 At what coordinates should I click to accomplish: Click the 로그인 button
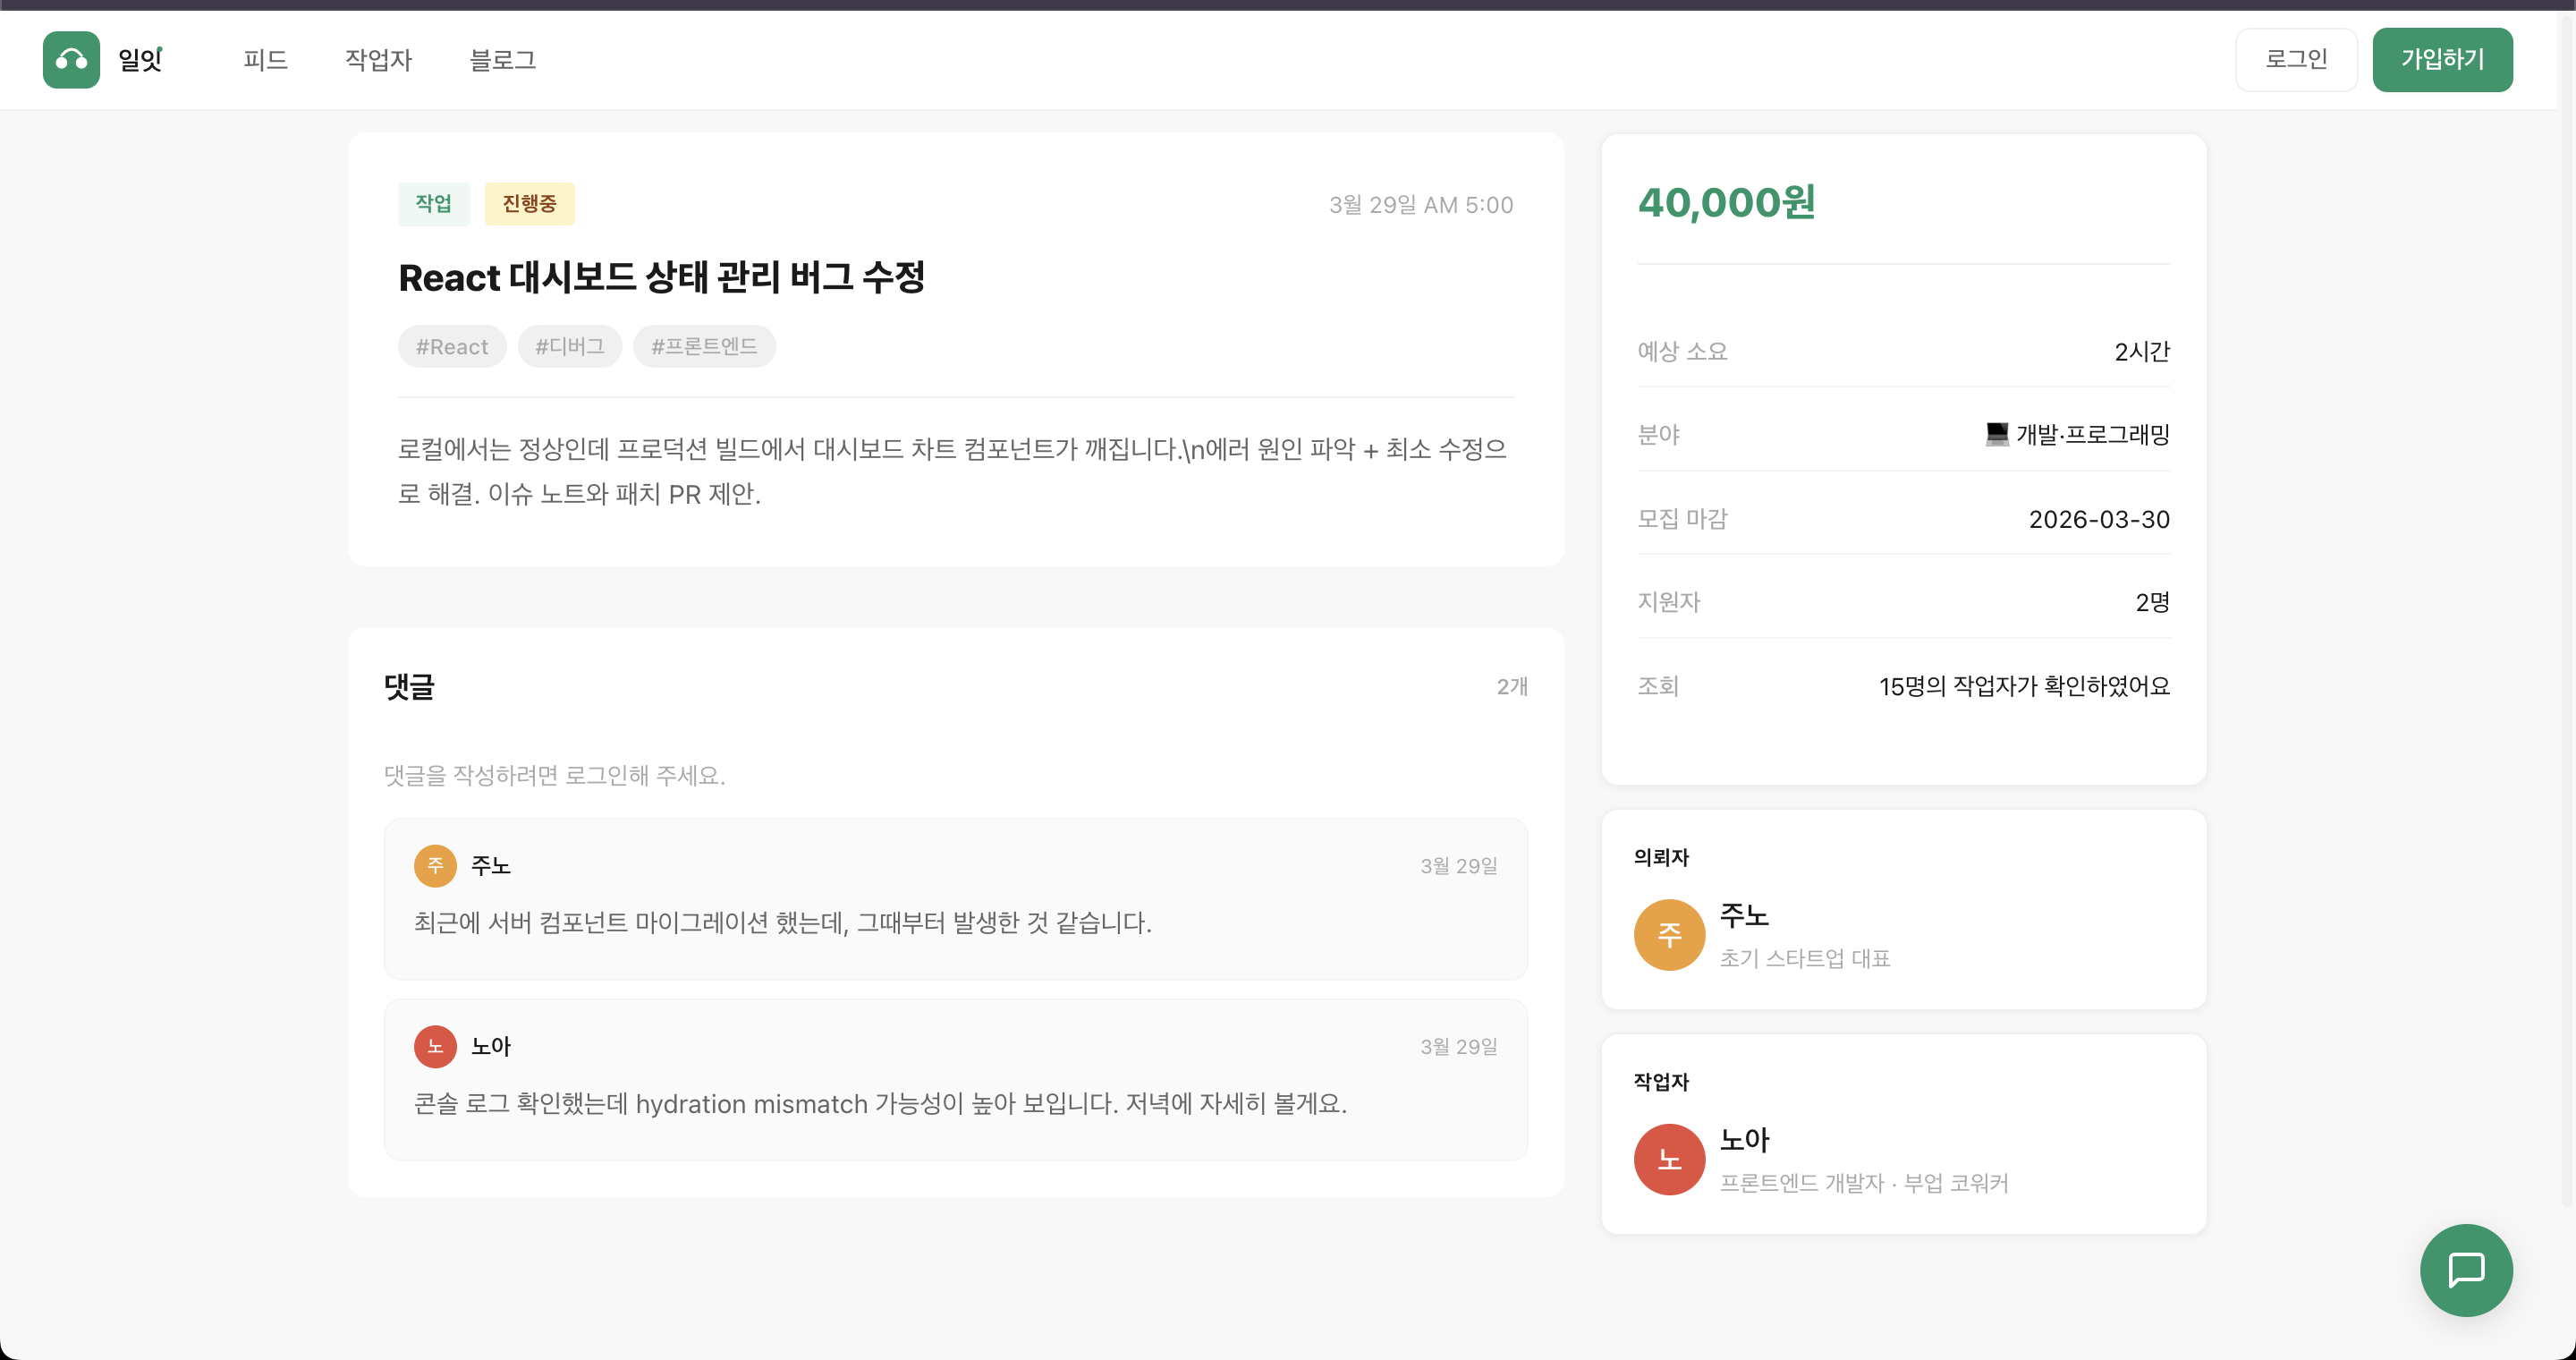[x=2296, y=60]
